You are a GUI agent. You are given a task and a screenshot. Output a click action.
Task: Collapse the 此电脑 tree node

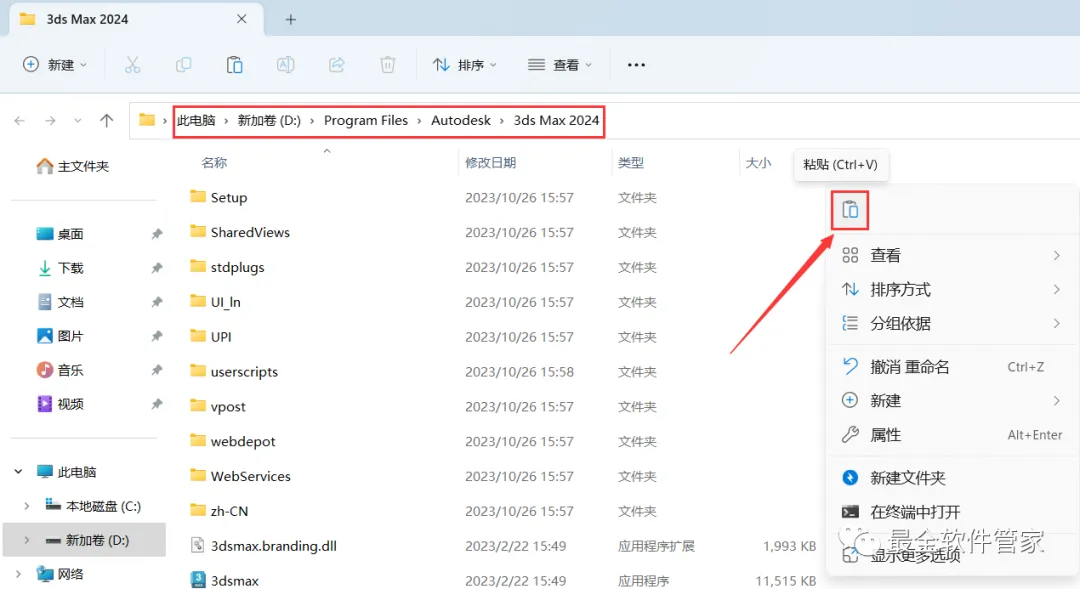click(19, 472)
